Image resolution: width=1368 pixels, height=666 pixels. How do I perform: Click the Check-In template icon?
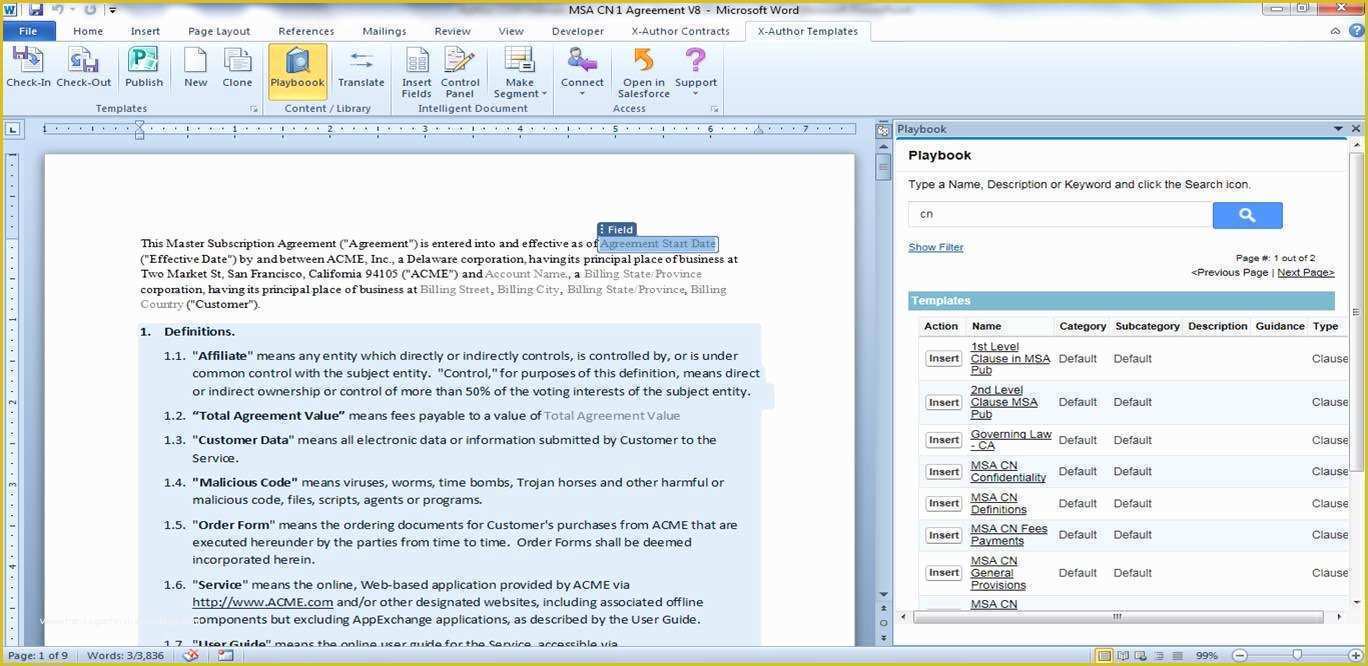click(28, 68)
